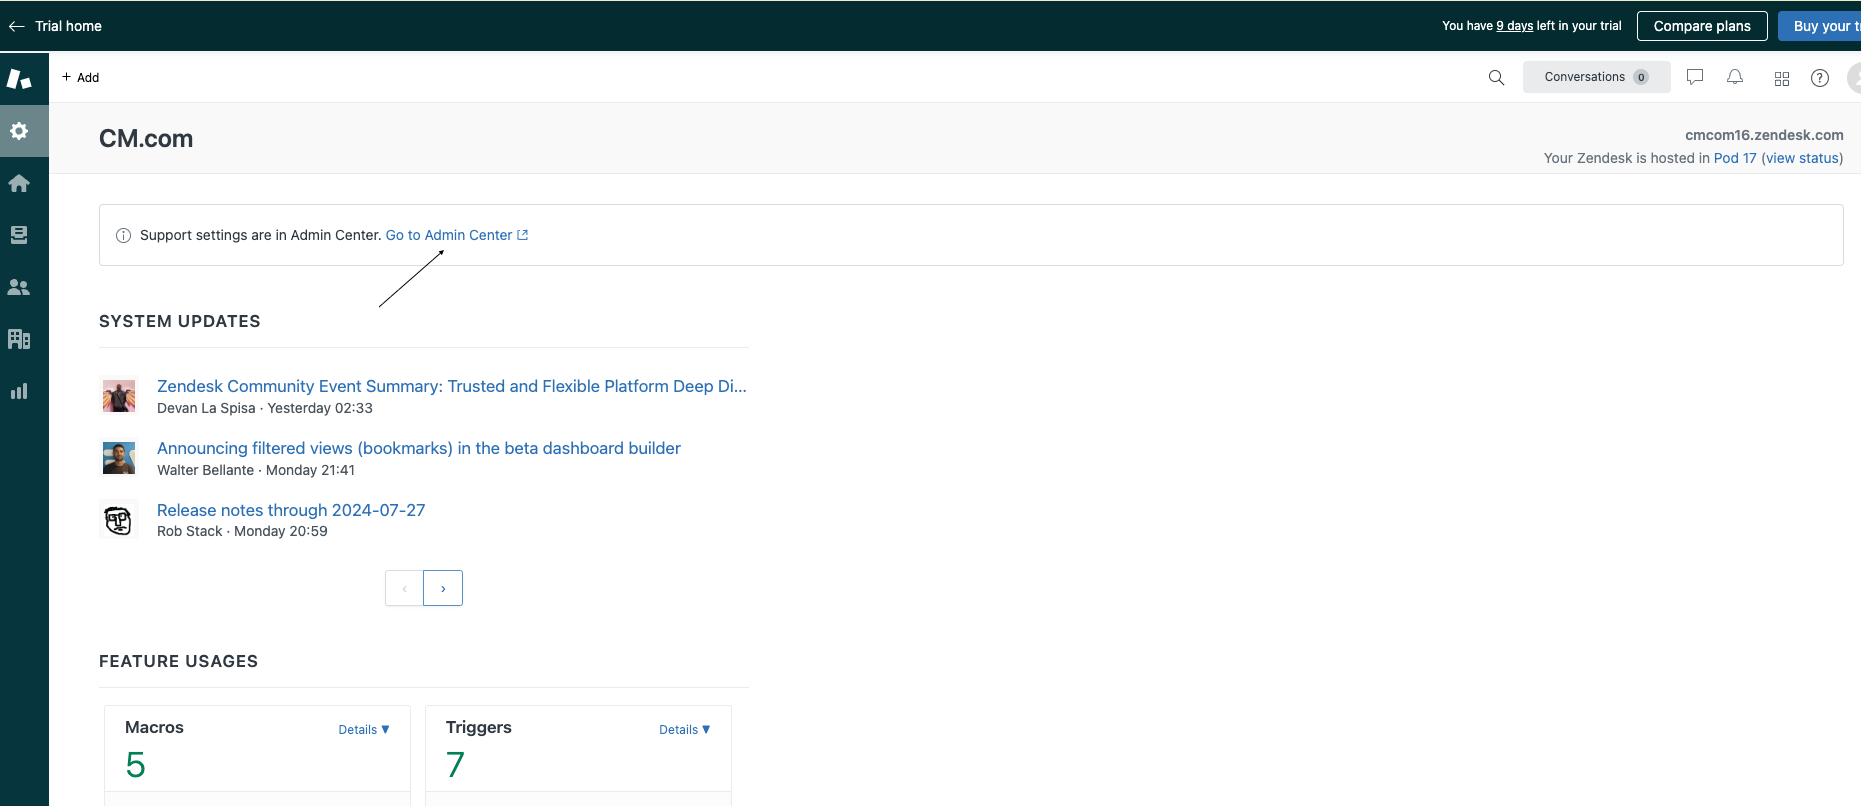Click the Zendesk logo icon in sidebar

(x=19, y=79)
